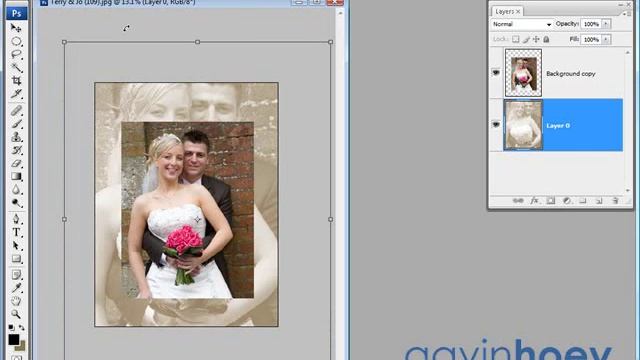Select the Eyedropper tool

(x=16, y=288)
